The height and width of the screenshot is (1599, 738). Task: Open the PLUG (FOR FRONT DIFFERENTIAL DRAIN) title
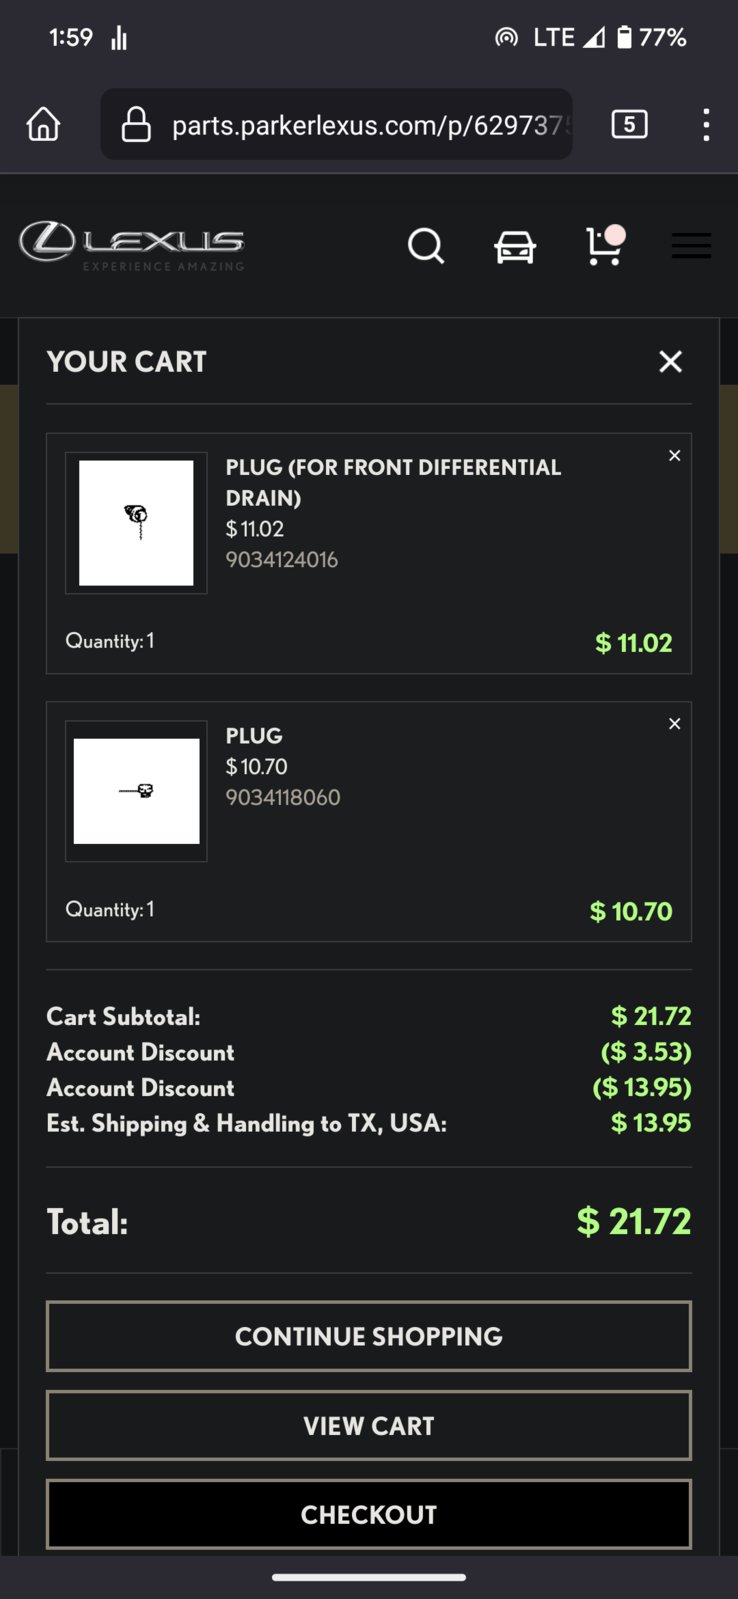[393, 482]
